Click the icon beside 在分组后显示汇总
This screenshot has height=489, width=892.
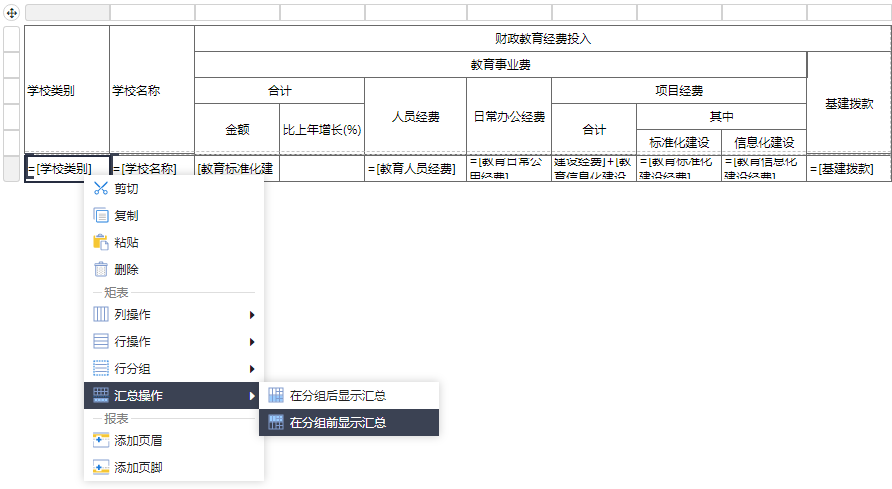click(276, 395)
